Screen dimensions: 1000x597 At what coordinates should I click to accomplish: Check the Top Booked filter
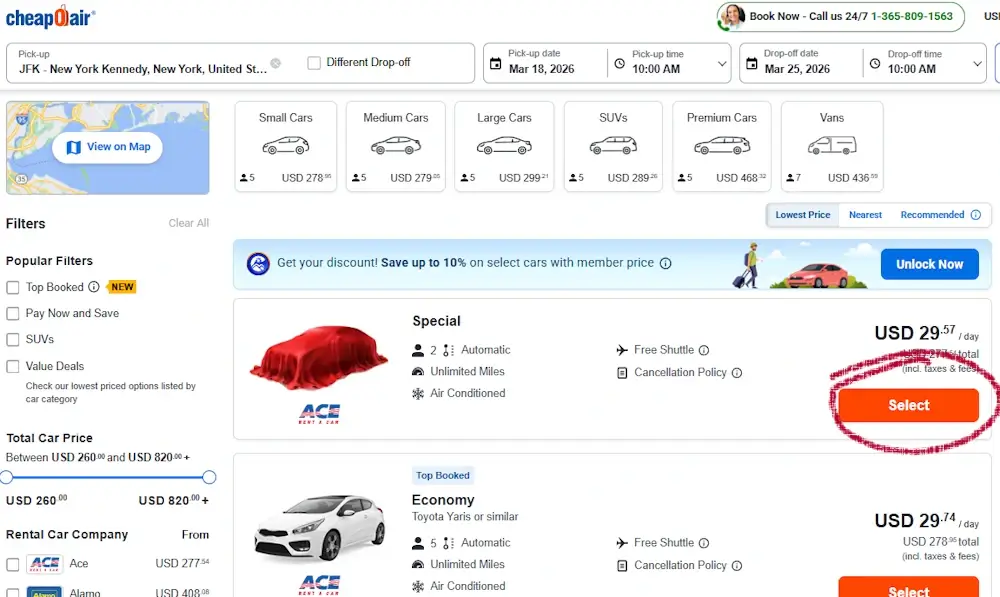coord(13,288)
